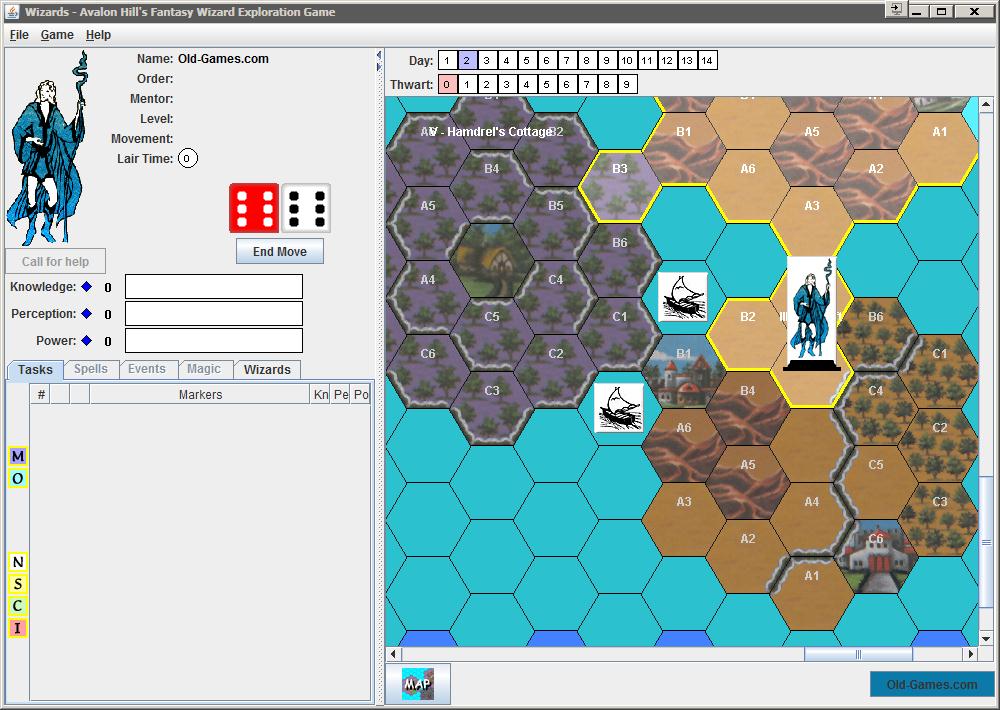1000x710 pixels.
Task: Select Day 2 highlighted box
Action: [x=467, y=61]
